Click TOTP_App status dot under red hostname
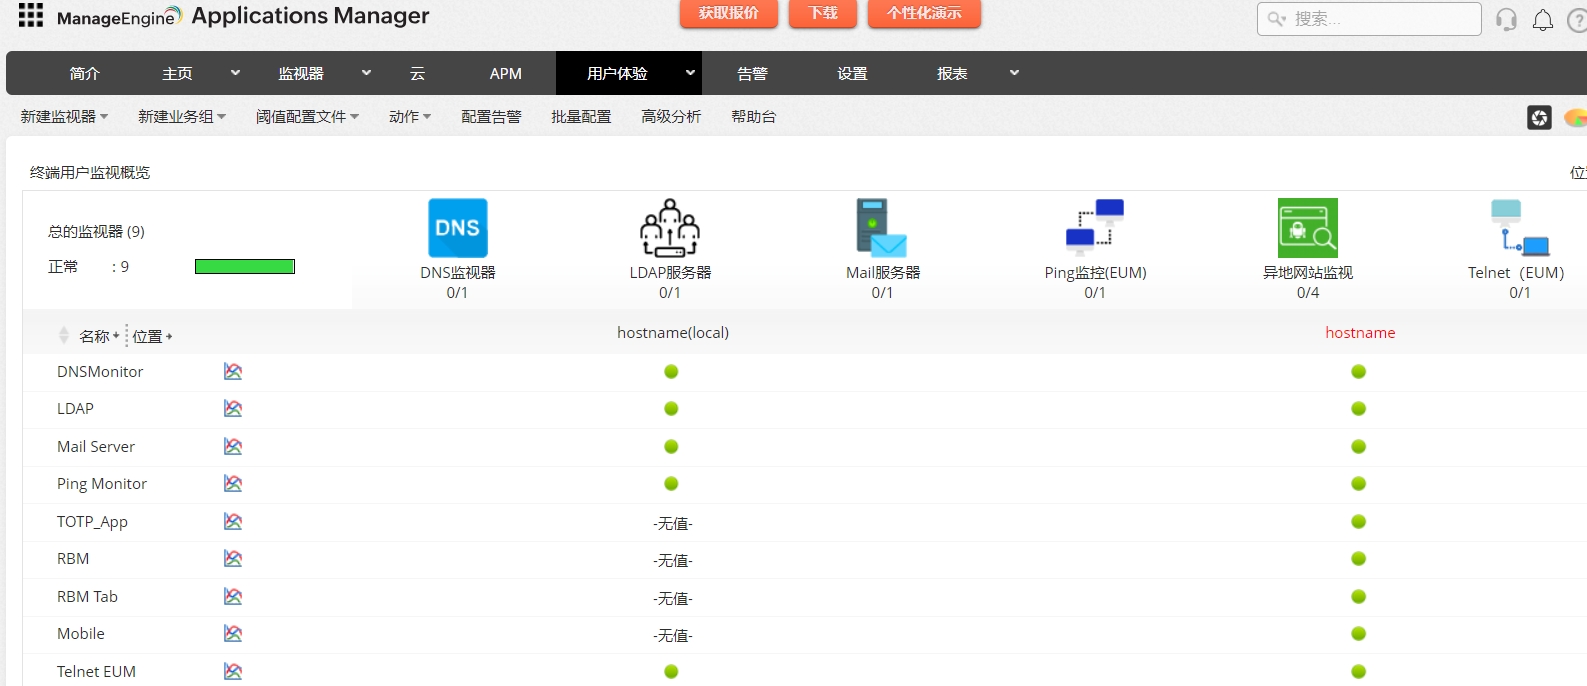This screenshot has height=686, width=1587. coord(1358,521)
